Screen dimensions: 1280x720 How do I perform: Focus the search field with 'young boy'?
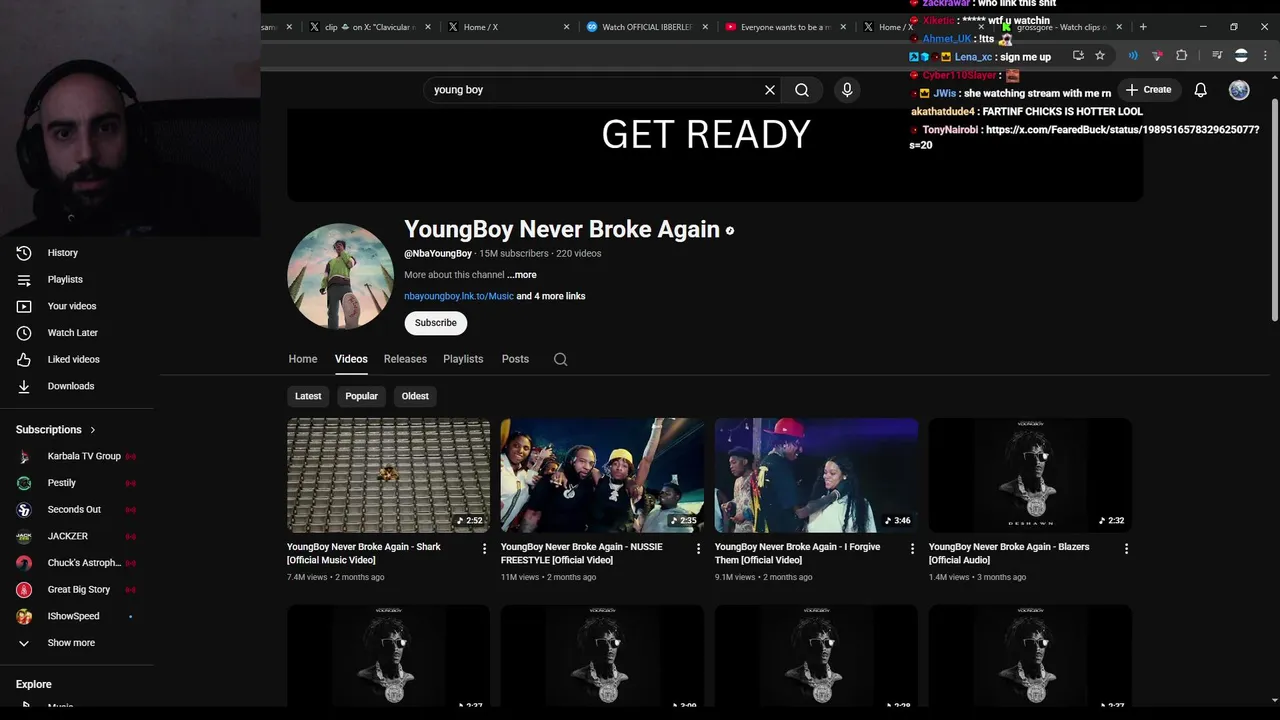[x=595, y=90]
